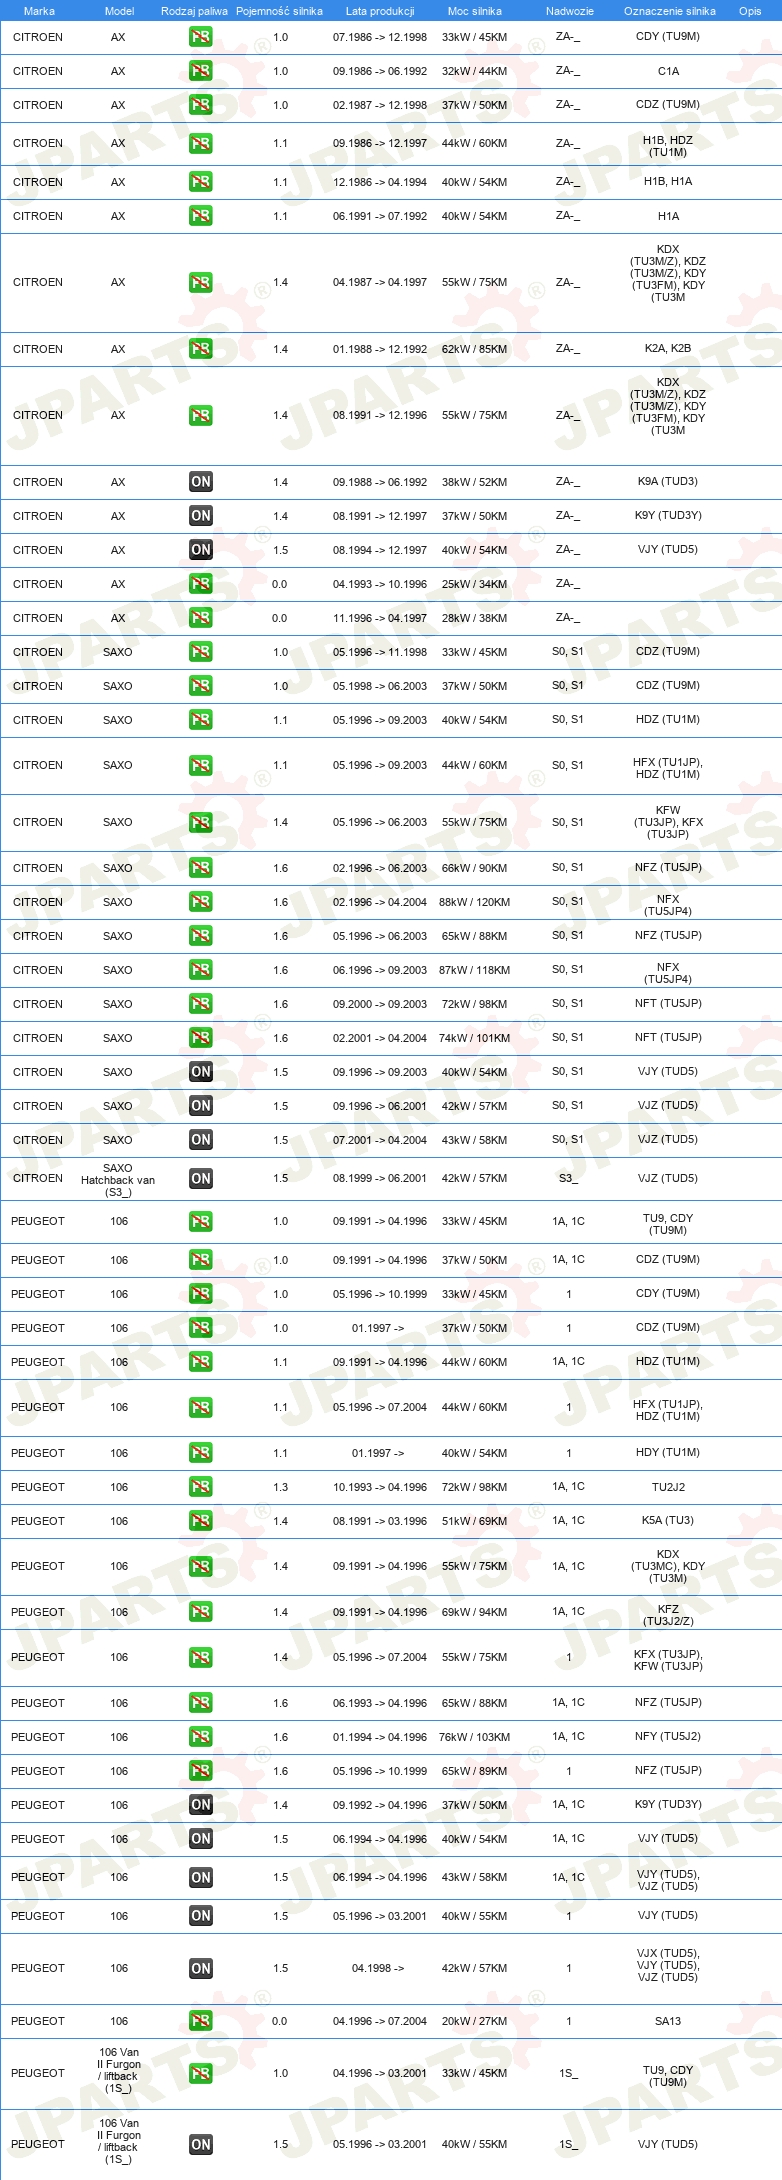
Task: Click the Moc silnika column header
Action: click(x=475, y=11)
